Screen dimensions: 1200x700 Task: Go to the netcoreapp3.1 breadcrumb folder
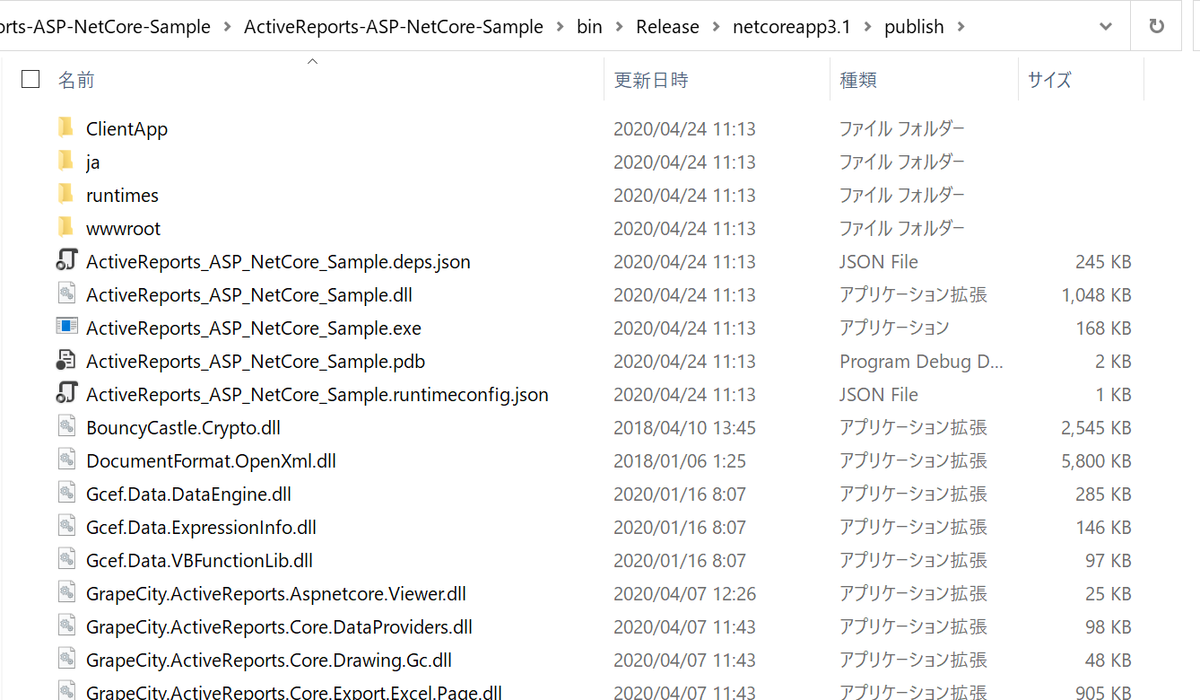coord(791,27)
